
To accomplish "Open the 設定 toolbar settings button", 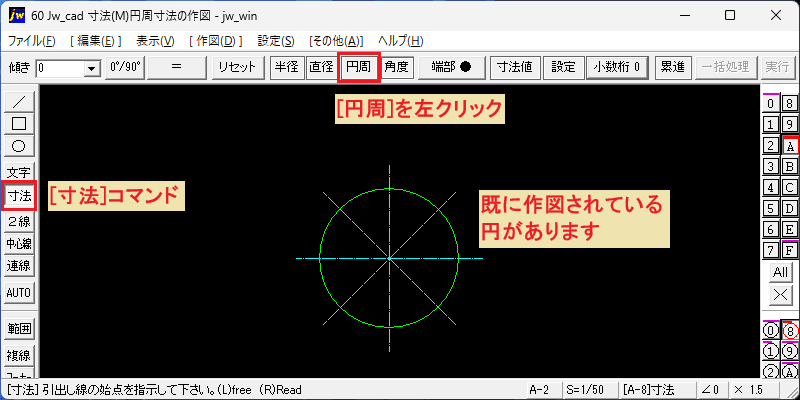I will [x=563, y=67].
